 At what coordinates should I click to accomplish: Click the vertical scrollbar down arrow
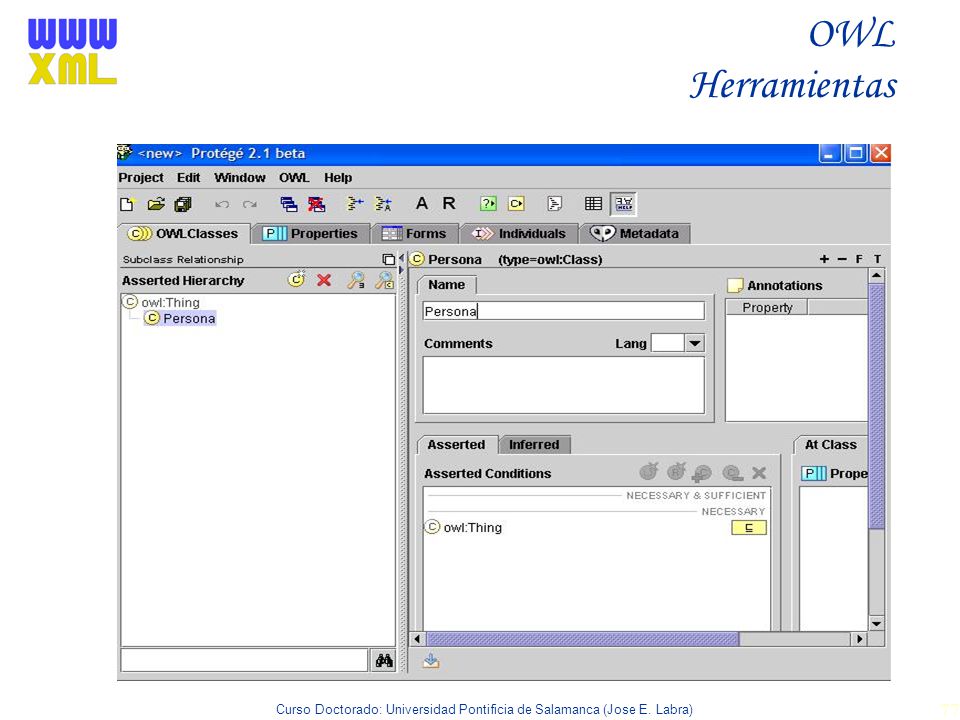(877, 623)
